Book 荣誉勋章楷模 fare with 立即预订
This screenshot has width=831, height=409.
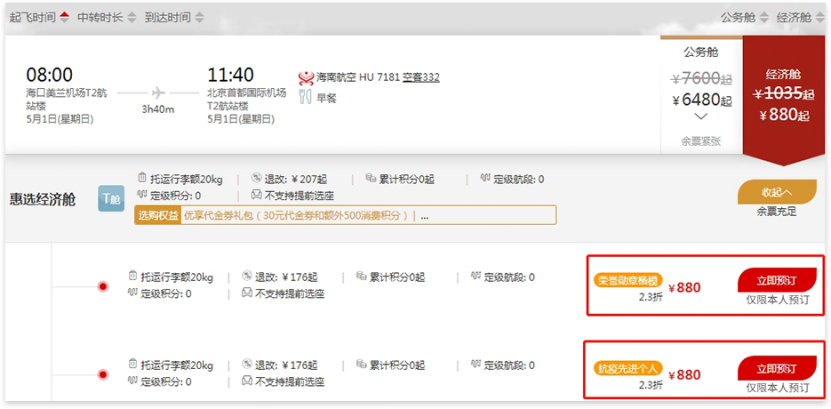(x=776, y=280)
